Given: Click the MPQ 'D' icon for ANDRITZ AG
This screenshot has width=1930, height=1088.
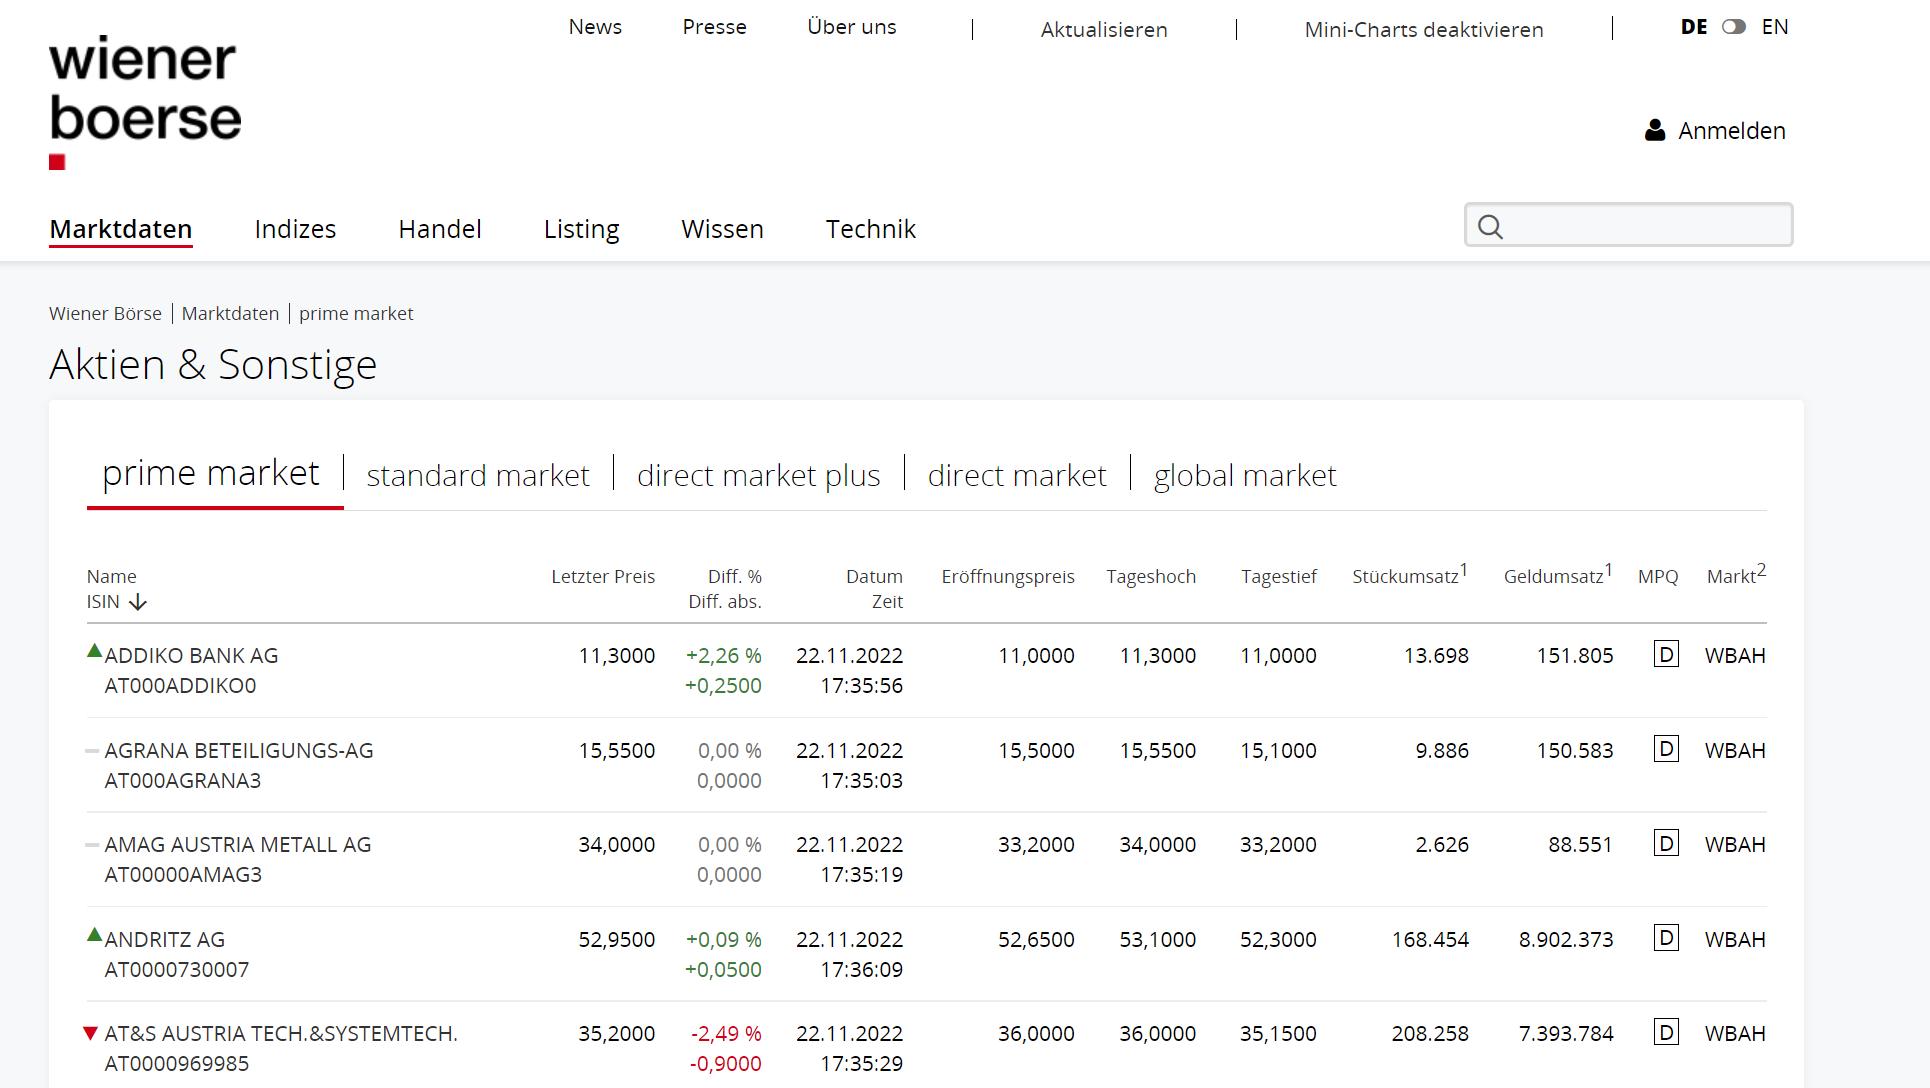Looking at the screenshot, I should [x=1666, y=938].
